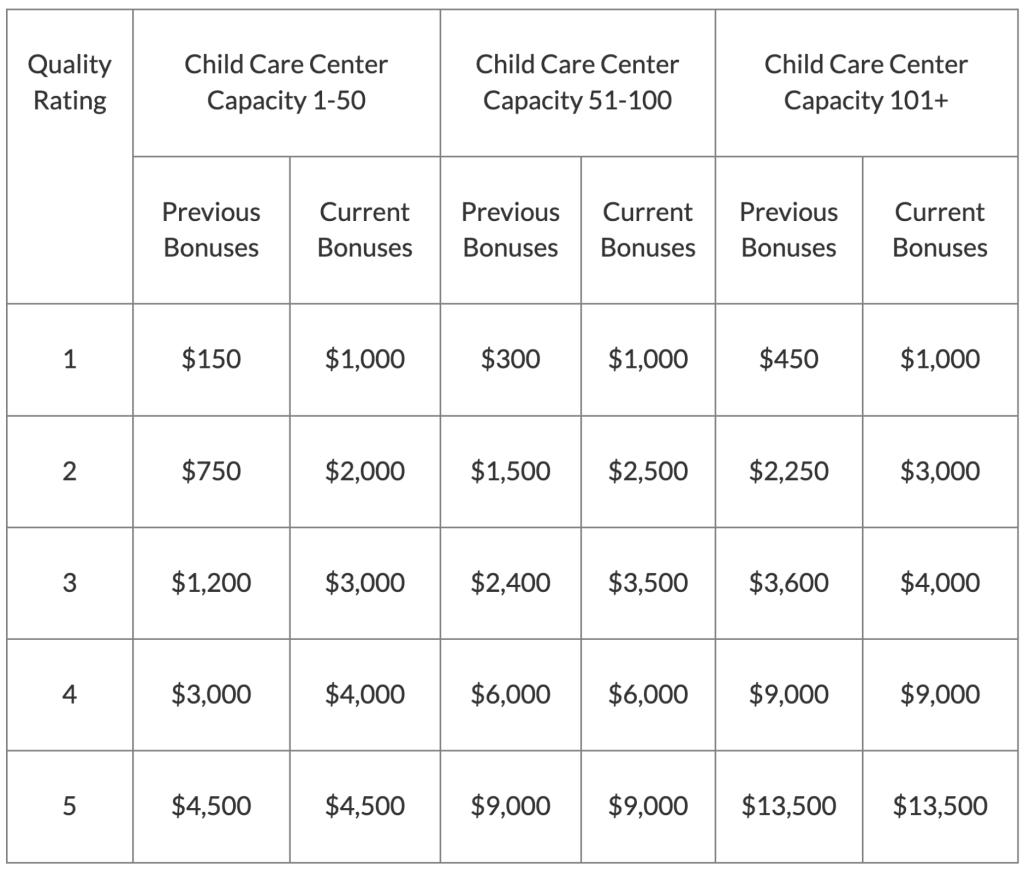
Task: Click the $2,500 bonus cell
Action: point(648,471)
